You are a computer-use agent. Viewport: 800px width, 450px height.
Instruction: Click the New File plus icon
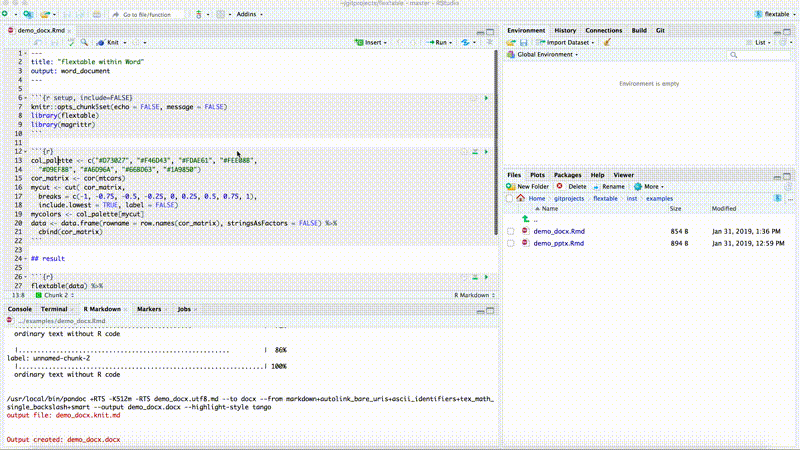pos(5,14)
